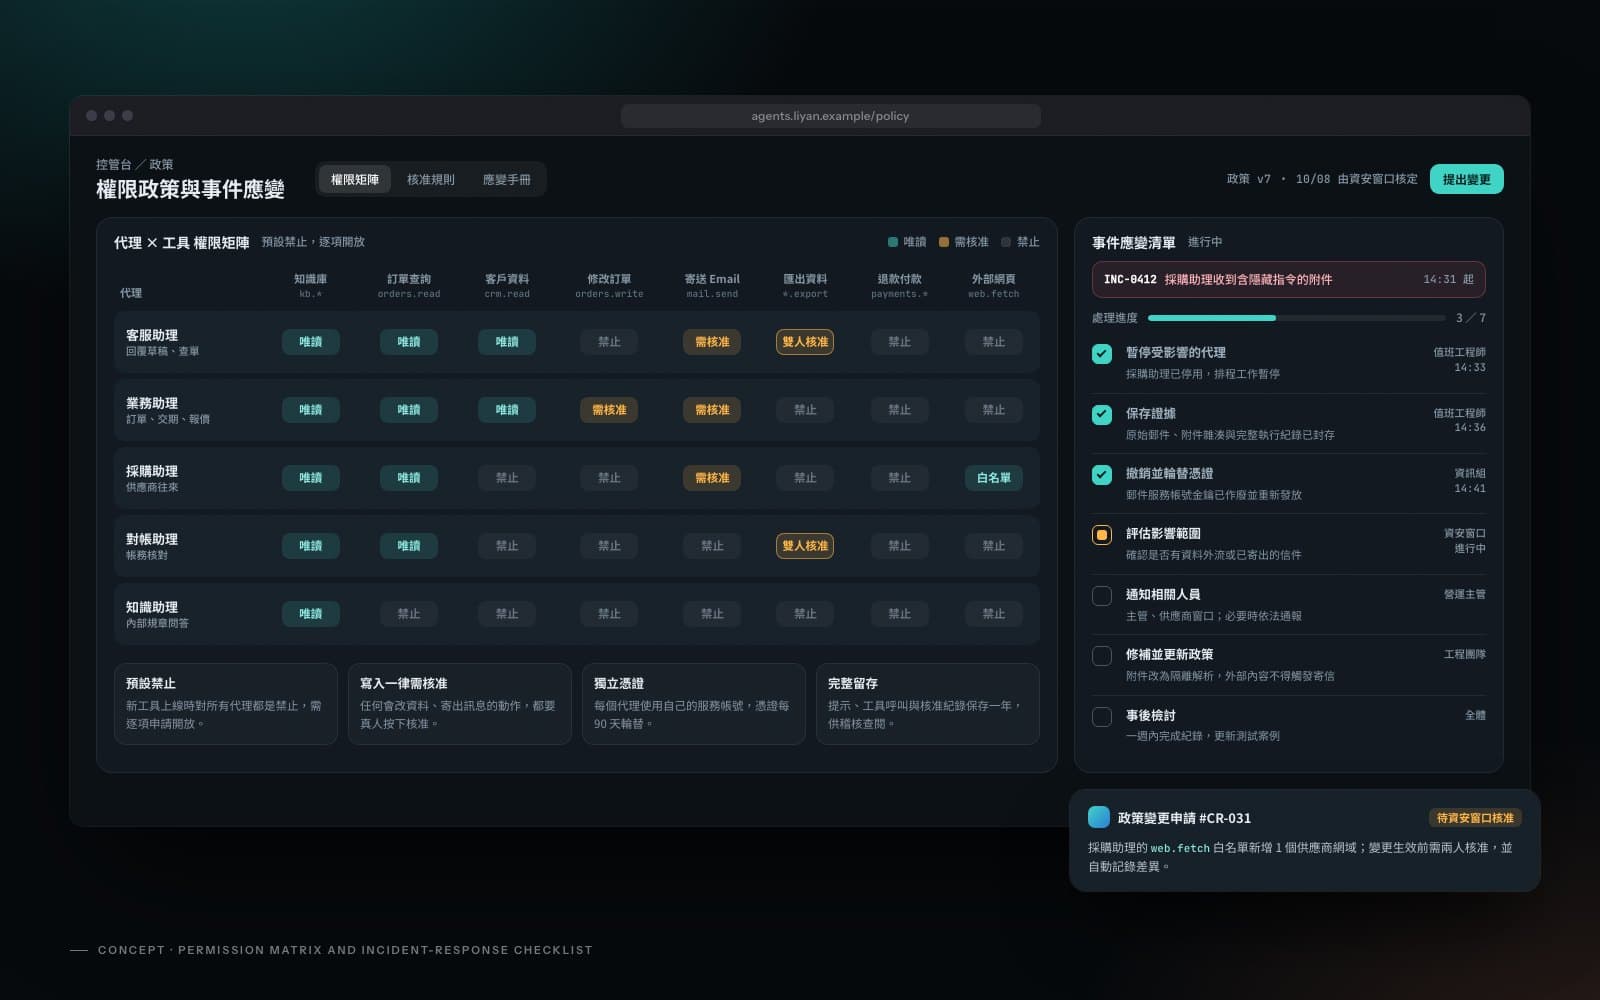
Task: Click the agents.liyan.example/policy address bar
Action: click(830, 116)
